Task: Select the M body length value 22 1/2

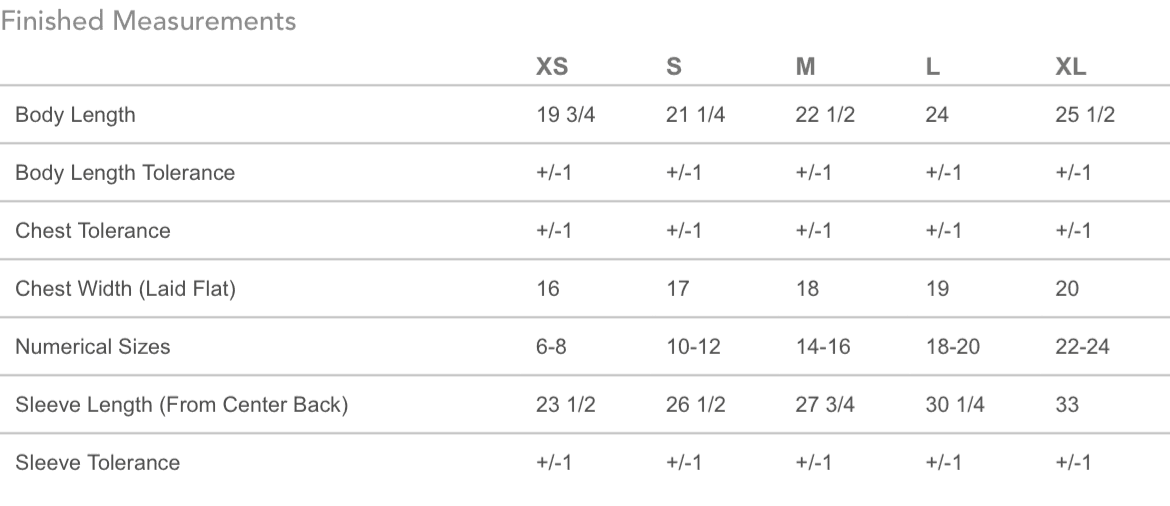Action: point(825,115)
